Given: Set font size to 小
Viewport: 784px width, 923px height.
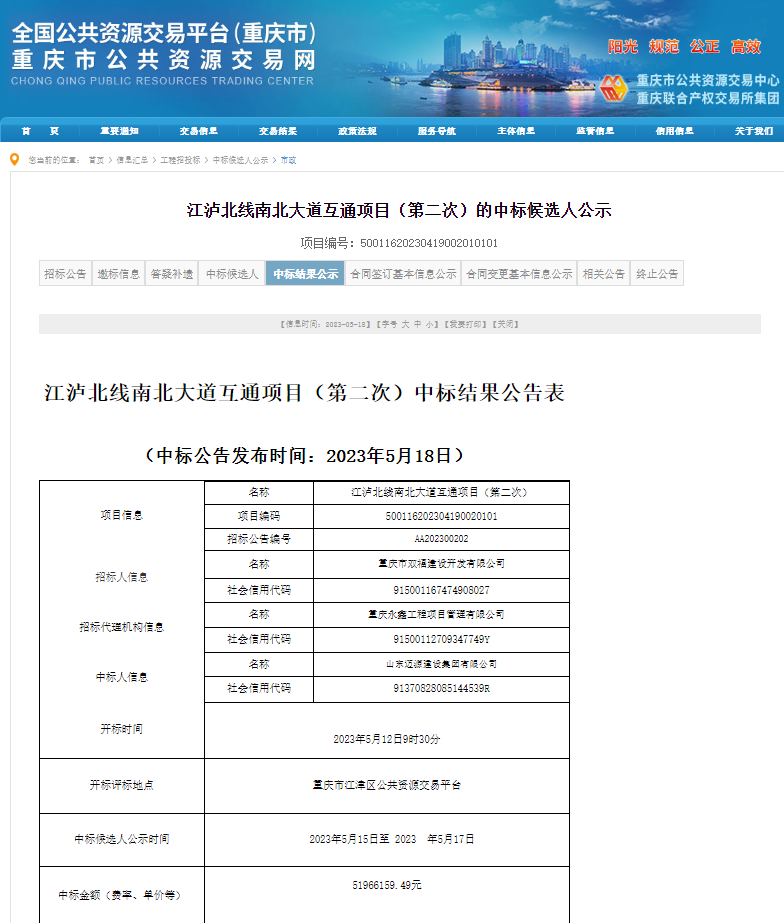Looking at the screenshot, I should click(430, 324).
